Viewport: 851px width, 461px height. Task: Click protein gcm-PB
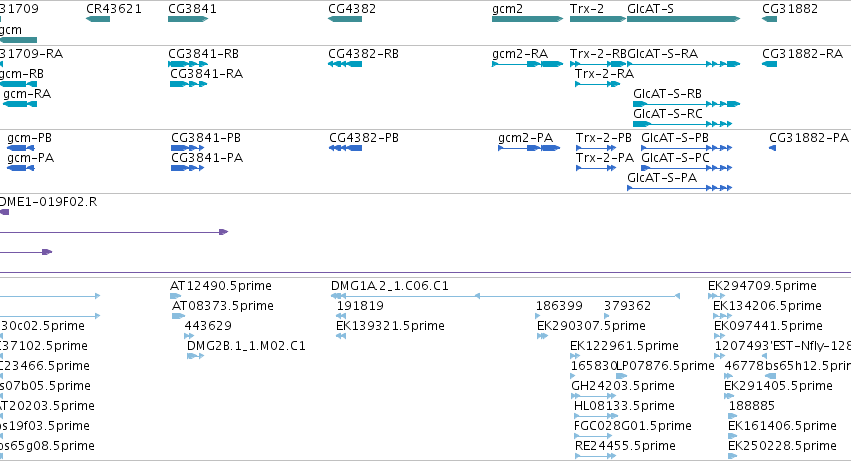pyautogui.click(x=21, y=148)
